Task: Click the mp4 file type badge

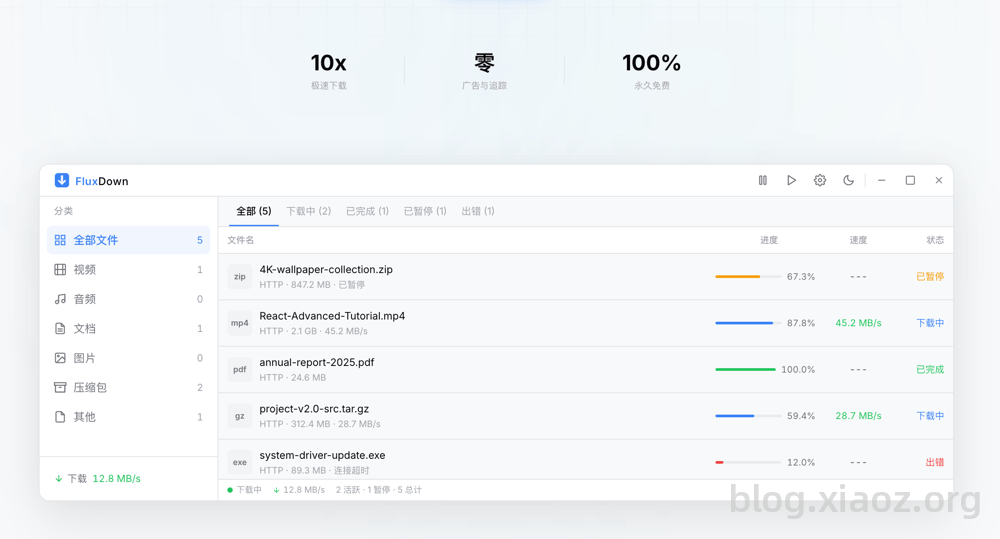Action: click(x=240, y=323)
